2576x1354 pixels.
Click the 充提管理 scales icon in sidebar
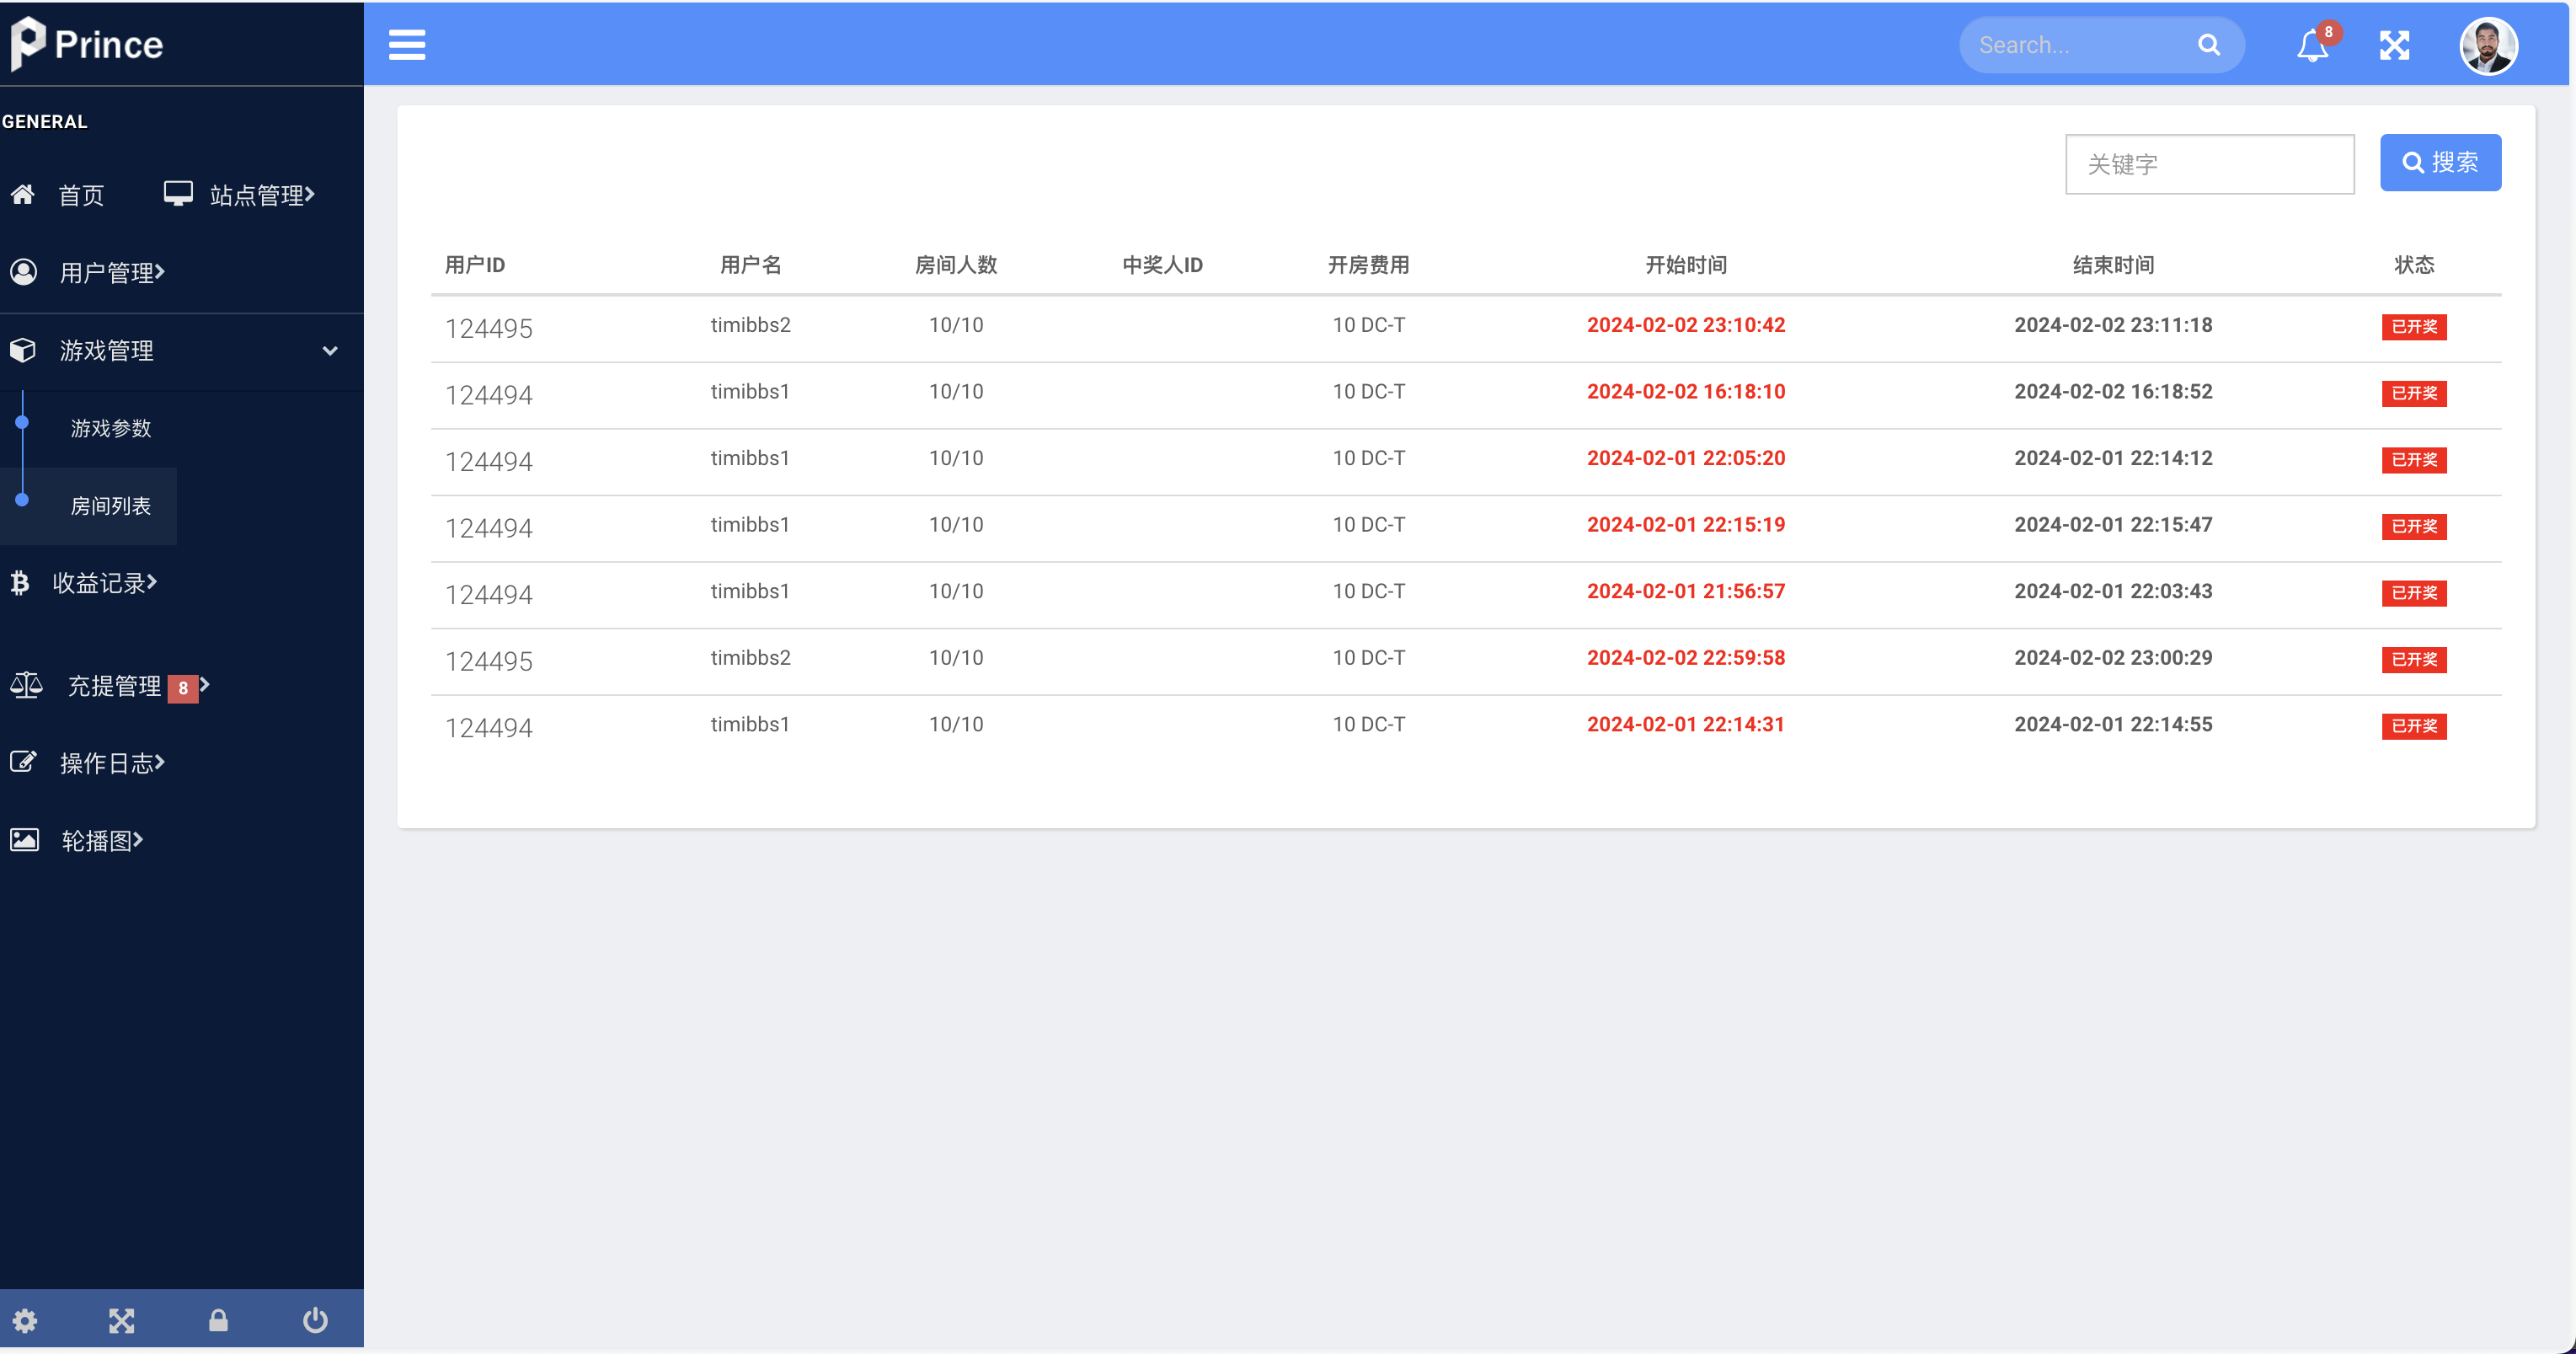[x=25, y=685]
